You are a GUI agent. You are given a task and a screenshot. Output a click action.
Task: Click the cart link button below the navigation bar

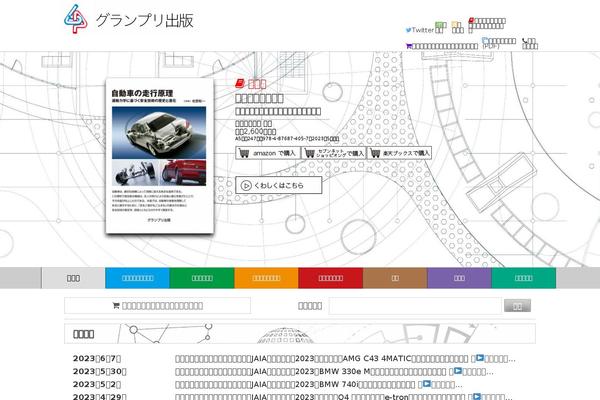[x=157, y=305]
